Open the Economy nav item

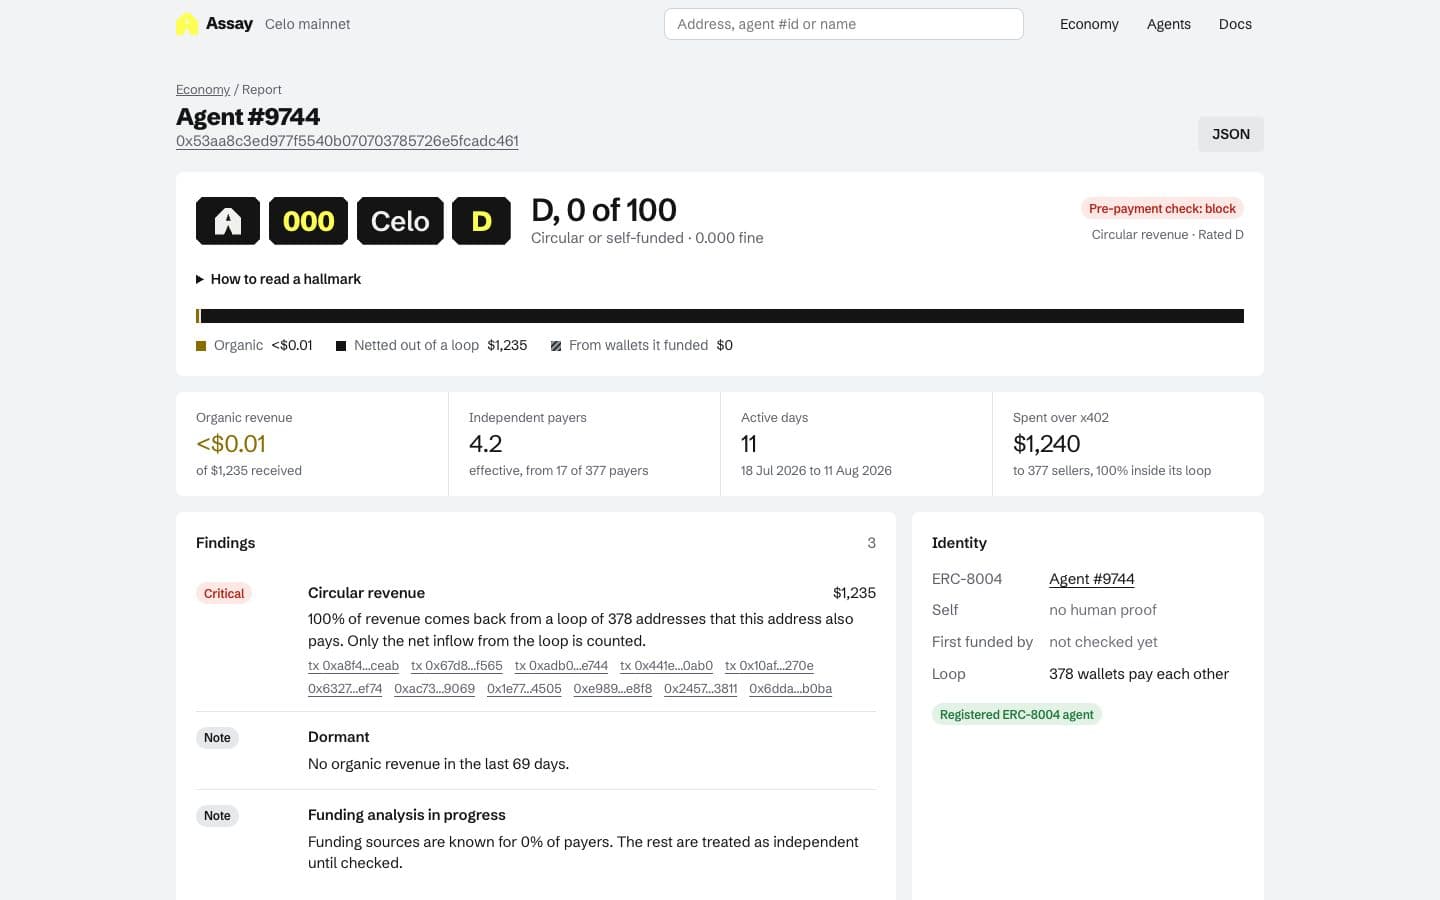point(1089,24)
